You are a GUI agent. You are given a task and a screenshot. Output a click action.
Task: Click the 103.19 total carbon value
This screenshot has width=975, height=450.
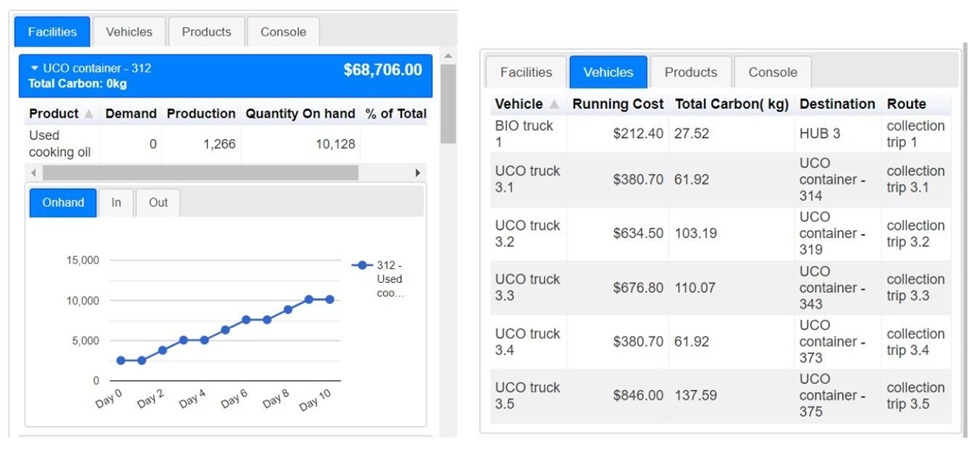coord(695,234)
